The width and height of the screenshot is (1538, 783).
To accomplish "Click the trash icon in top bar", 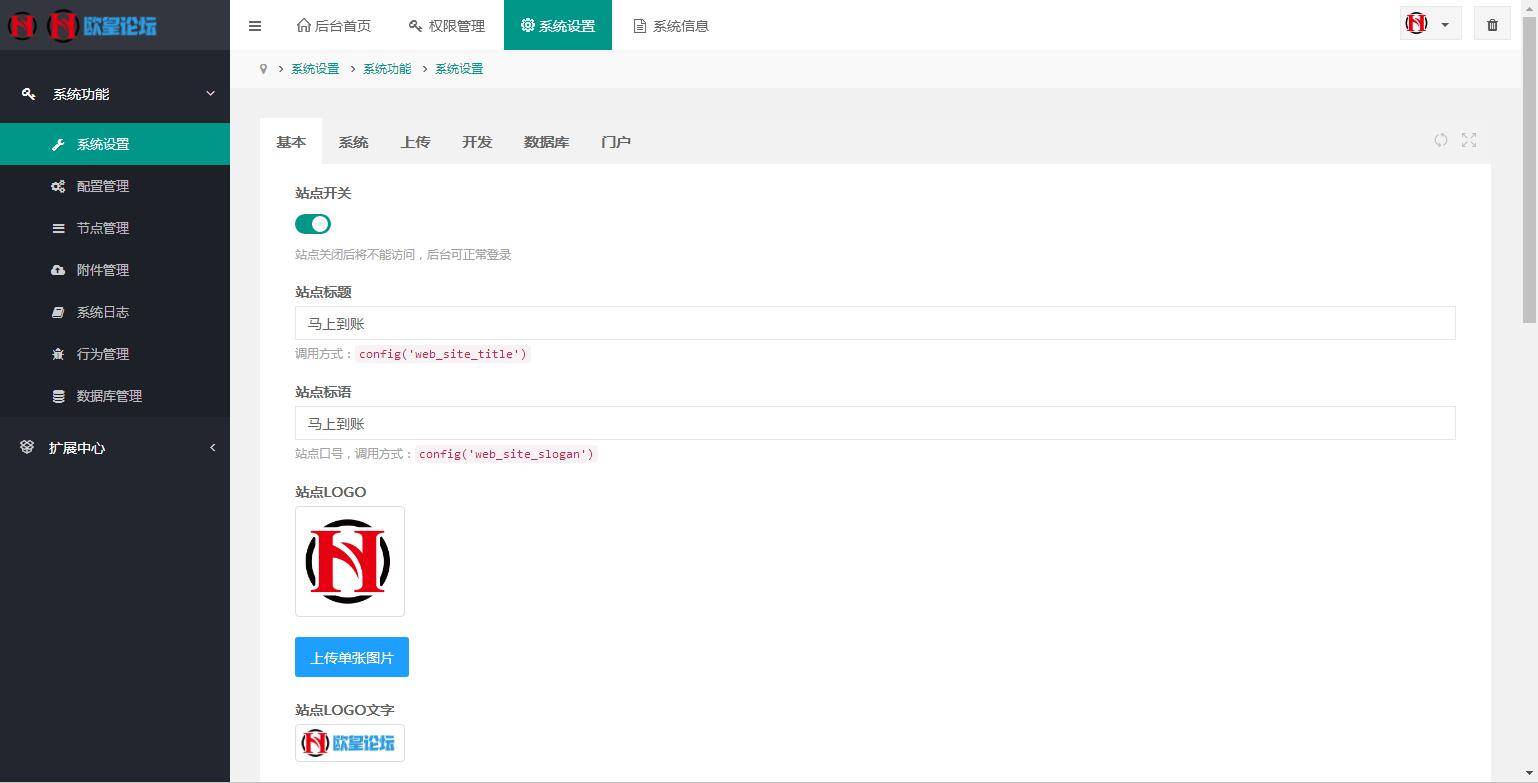I will [x=1491, y=23].
